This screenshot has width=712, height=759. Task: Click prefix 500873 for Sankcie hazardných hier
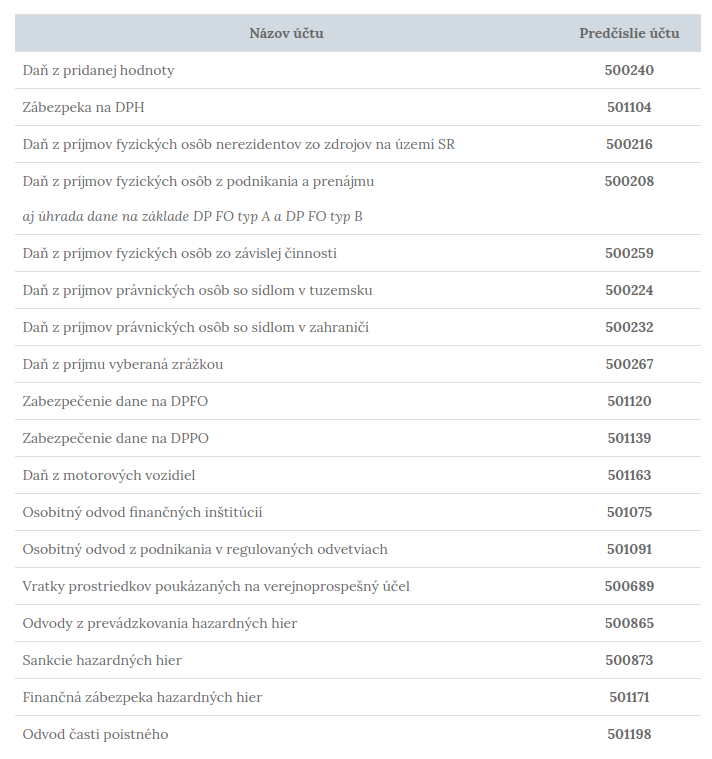click(x=629, y=660)
